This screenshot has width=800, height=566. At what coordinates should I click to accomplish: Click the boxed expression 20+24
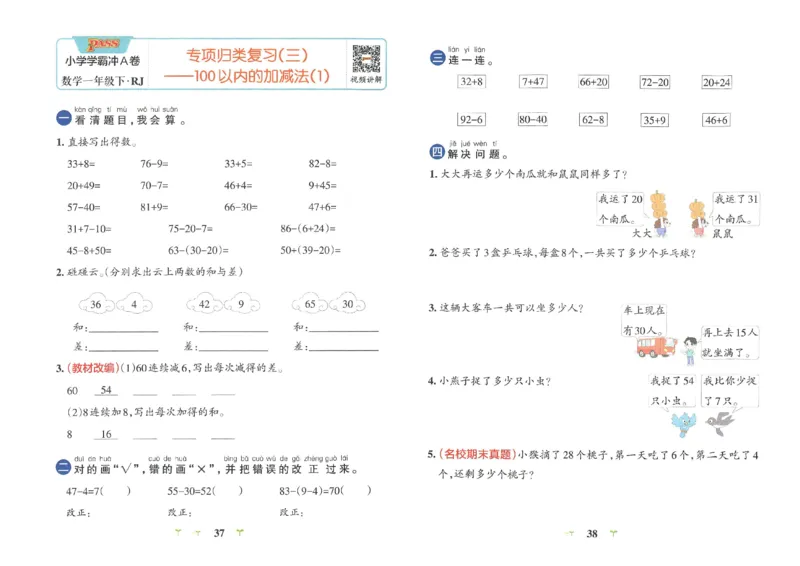716,82
